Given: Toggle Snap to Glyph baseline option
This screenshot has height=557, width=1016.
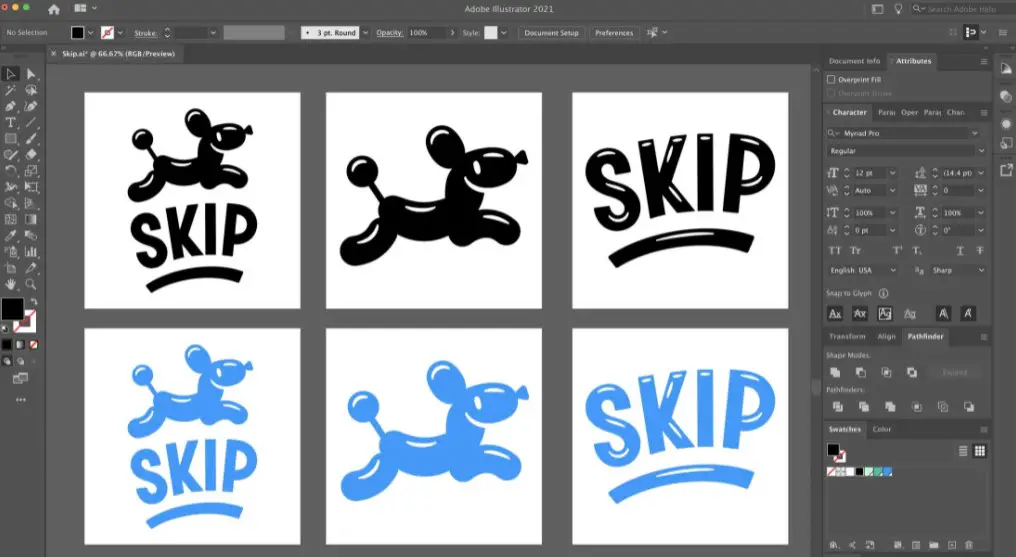Looking at the screenshot, I should coord(835,313).
